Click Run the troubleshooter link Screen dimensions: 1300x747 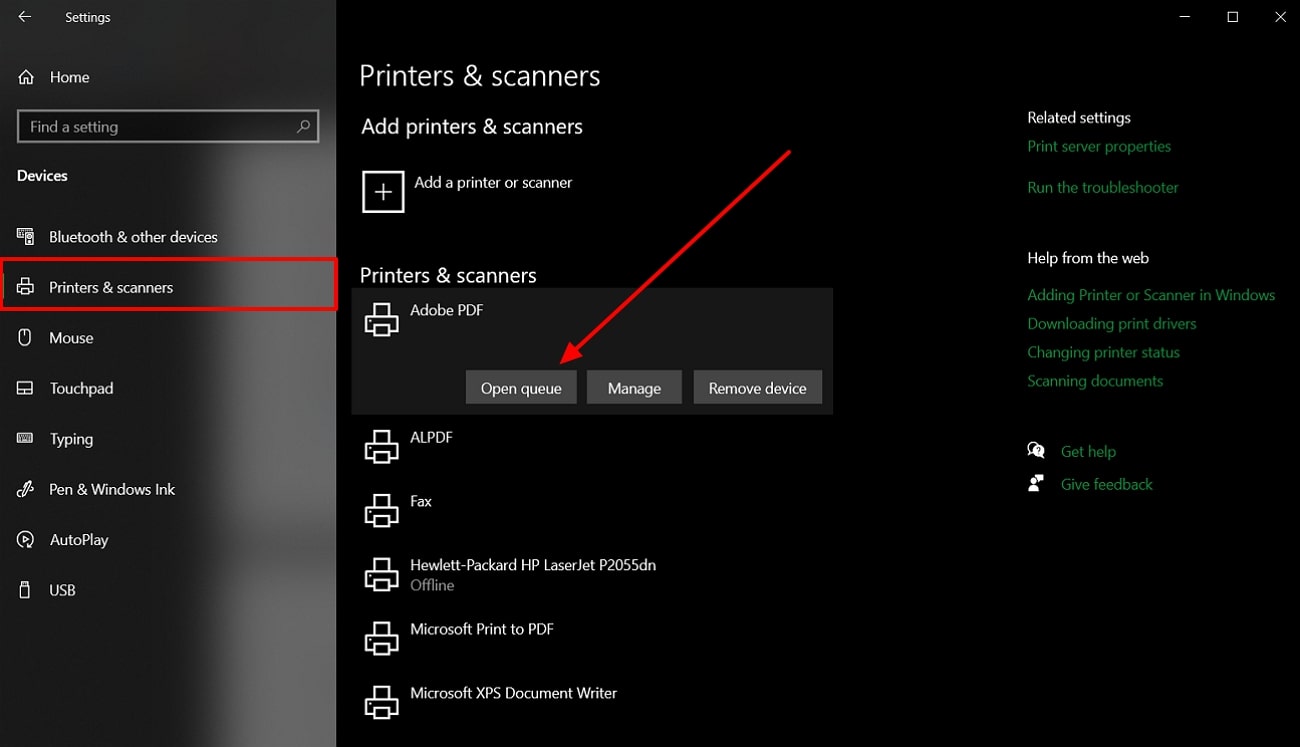point(1103,187)
